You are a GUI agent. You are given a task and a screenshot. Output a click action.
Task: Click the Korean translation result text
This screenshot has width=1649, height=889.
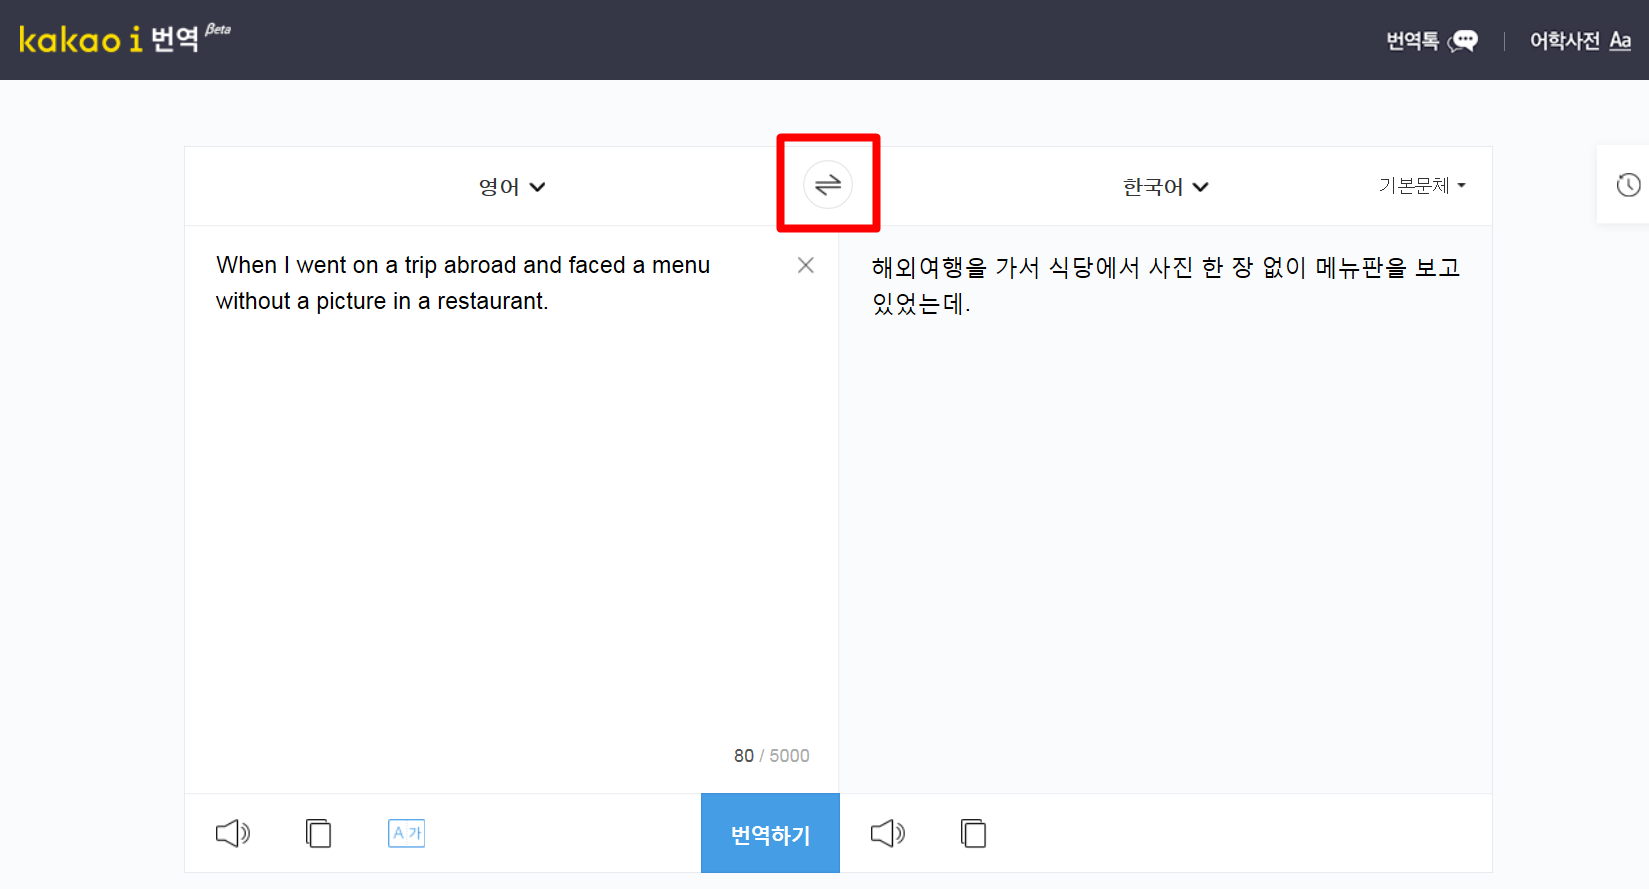[x=1166, y=285]
